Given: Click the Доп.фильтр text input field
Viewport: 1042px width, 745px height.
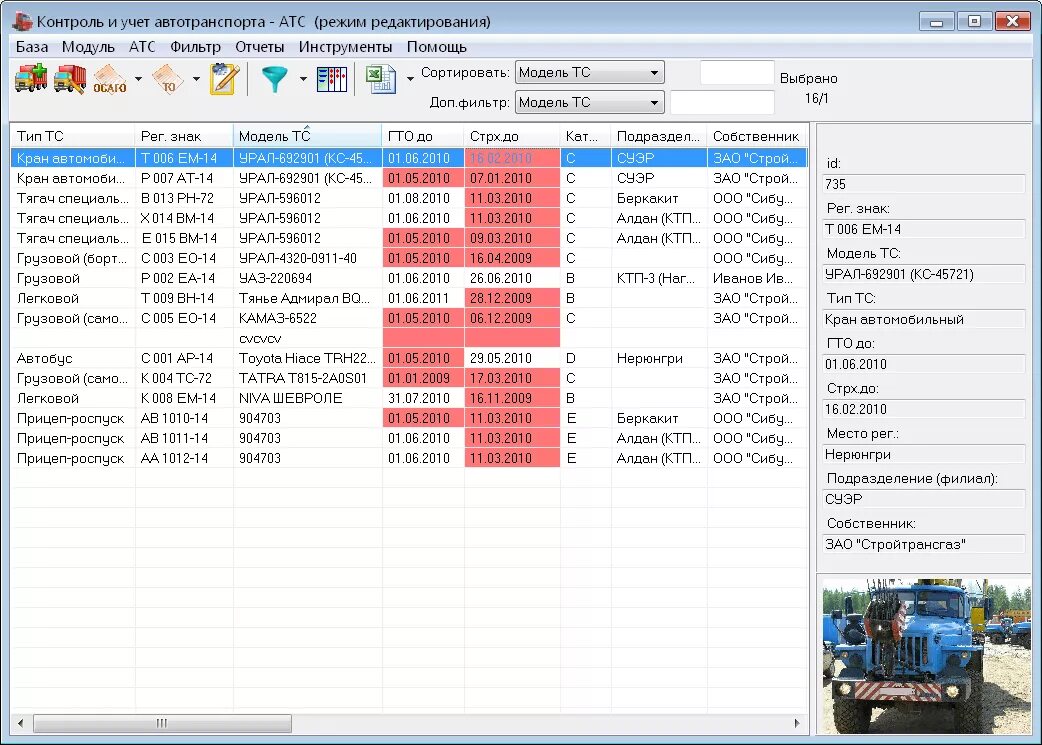Looking at the screenshot, I should pyautogui.click(x=722, y=102).
